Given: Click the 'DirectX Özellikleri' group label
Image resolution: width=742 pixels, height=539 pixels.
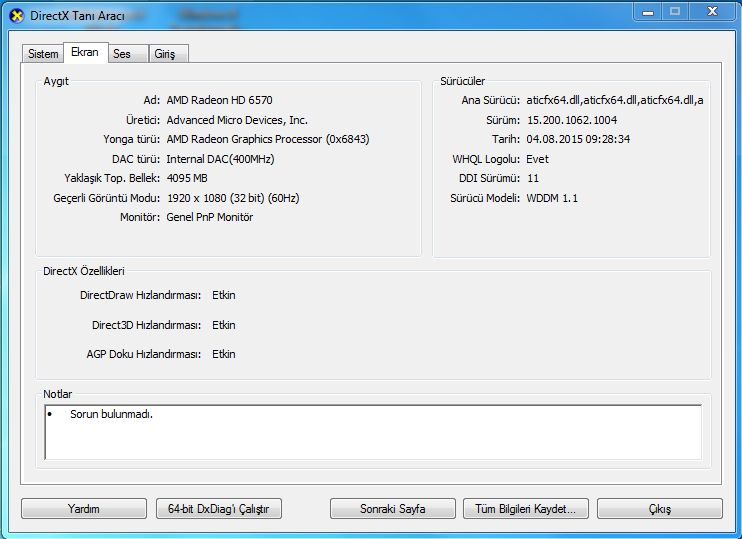Looking at the screenshot, I should pyautogui.click(x=84, y=271).
